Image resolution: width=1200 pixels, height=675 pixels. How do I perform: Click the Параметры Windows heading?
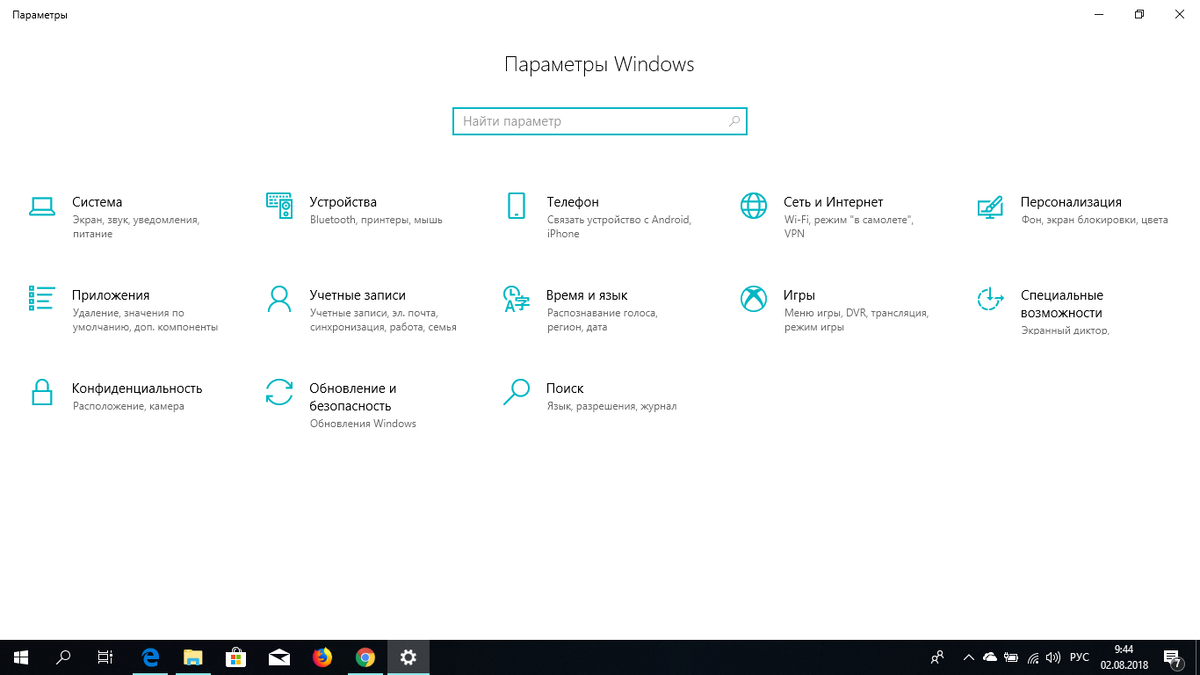[x=599, y=65]
